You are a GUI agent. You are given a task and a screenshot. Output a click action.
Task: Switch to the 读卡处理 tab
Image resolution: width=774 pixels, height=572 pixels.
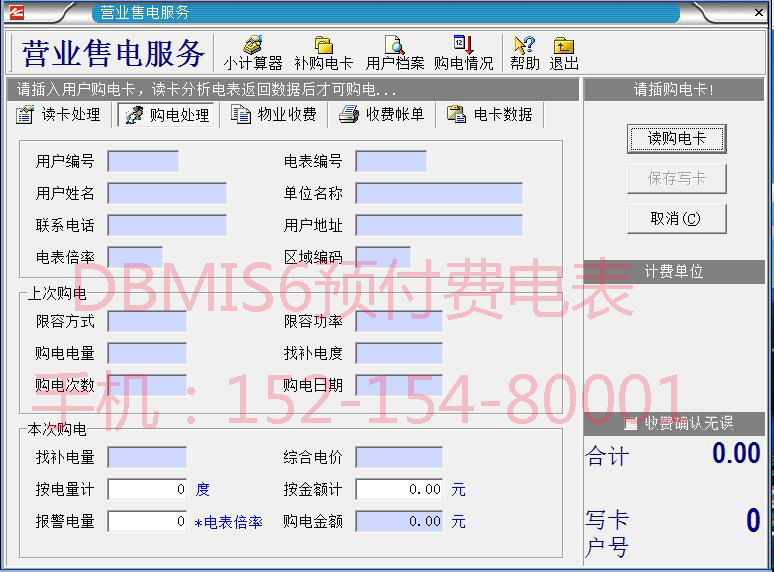59,115
